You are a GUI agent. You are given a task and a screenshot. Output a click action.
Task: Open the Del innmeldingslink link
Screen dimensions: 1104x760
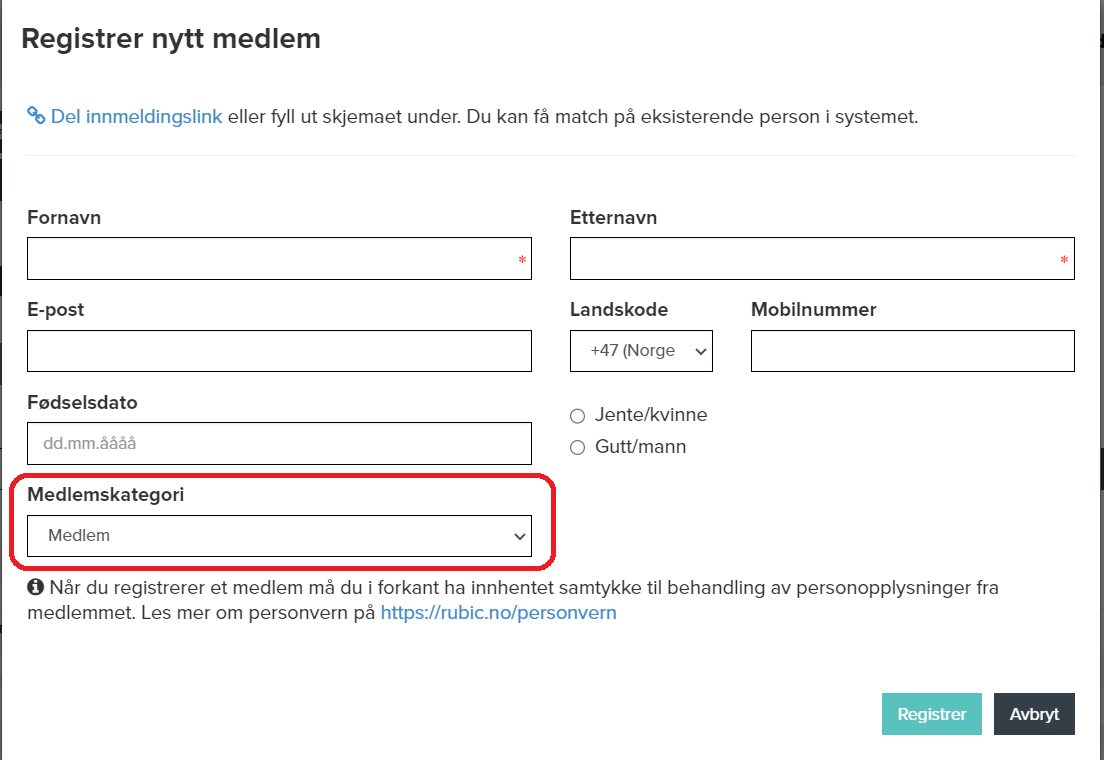137,116
